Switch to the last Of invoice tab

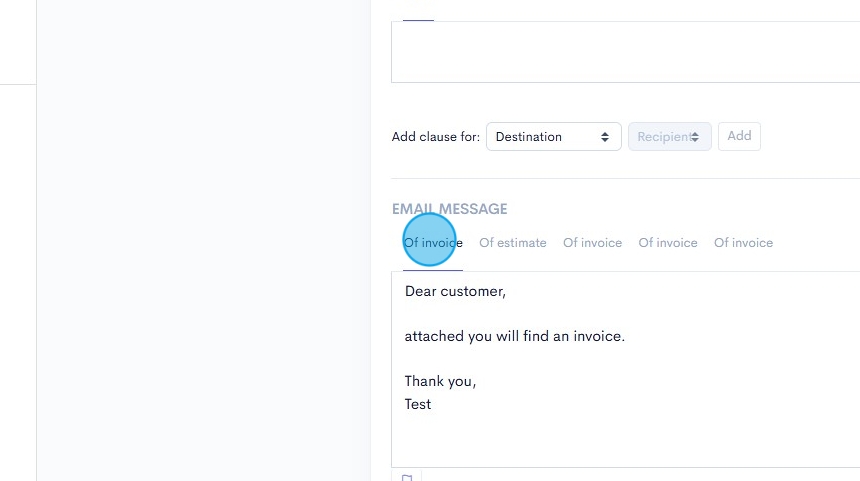coord(743,243)
